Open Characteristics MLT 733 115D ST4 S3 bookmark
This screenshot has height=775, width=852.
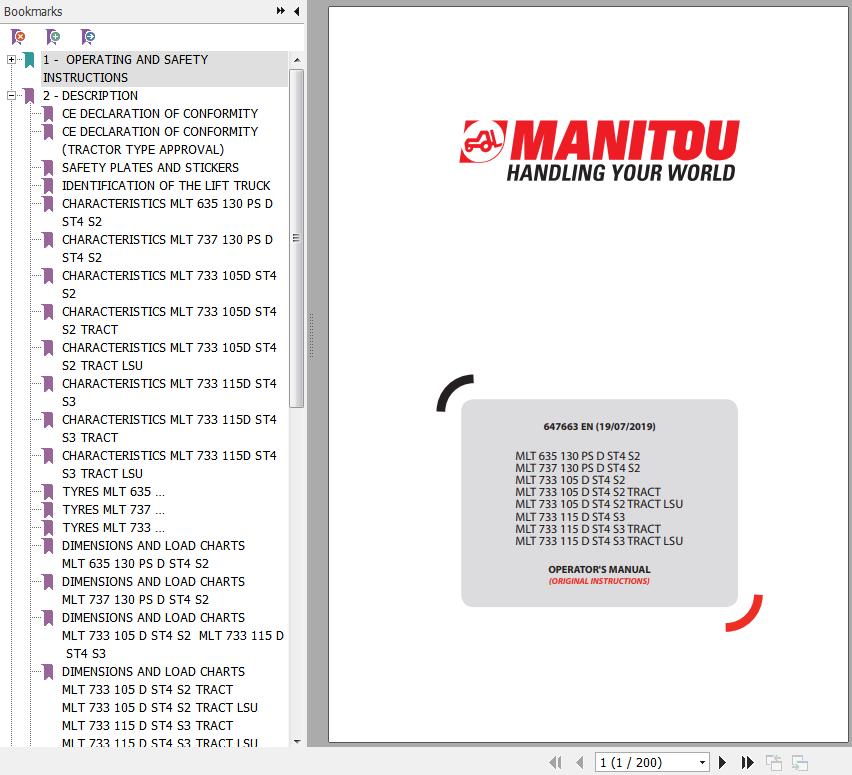coord(169,392)
